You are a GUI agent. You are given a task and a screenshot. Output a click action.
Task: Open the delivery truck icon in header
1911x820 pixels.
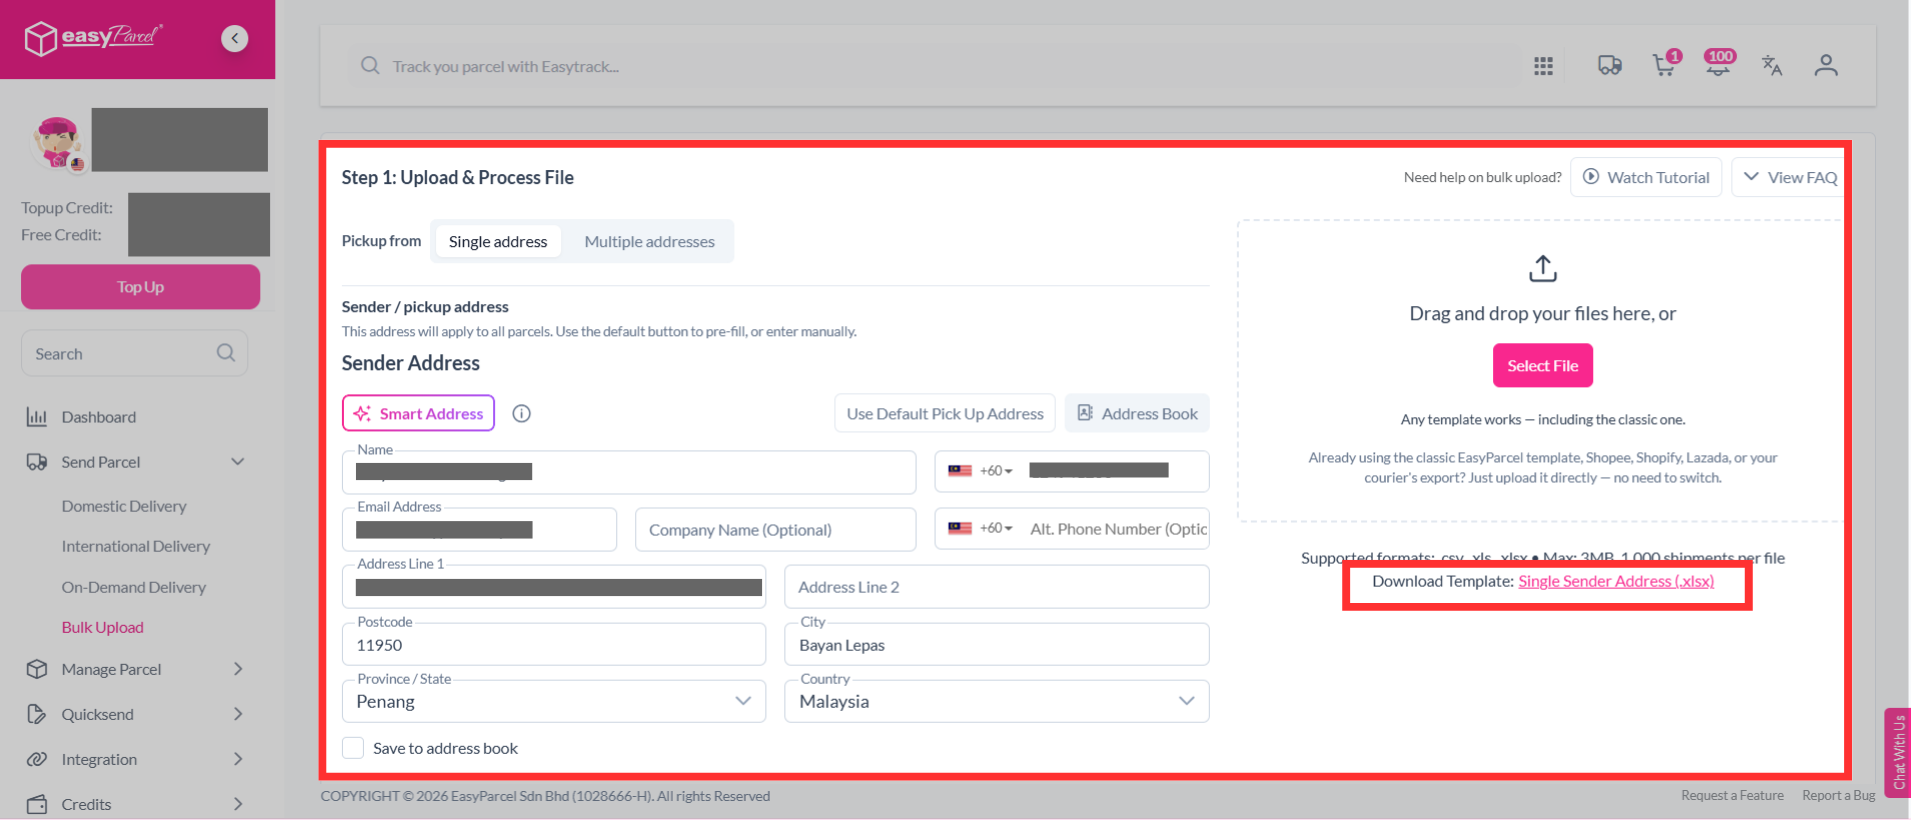(1609, 66)
